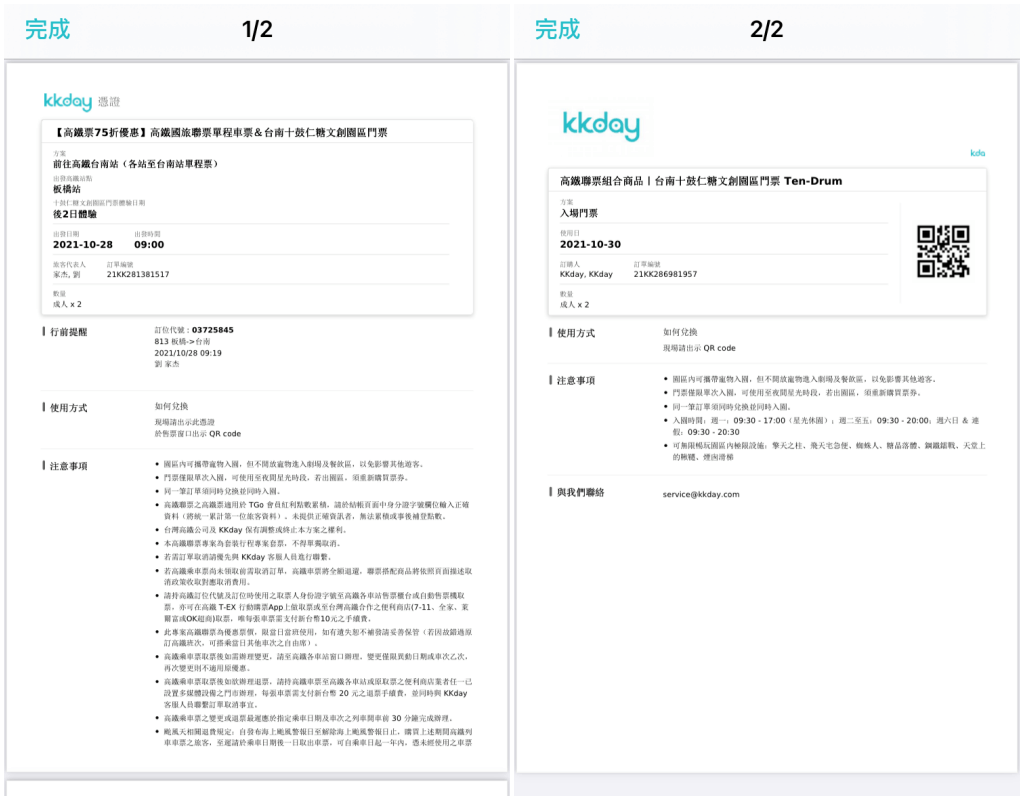The image size is (1024, 800).
Task: Click the 注意事項 heading on page 2
Action: 575,380
